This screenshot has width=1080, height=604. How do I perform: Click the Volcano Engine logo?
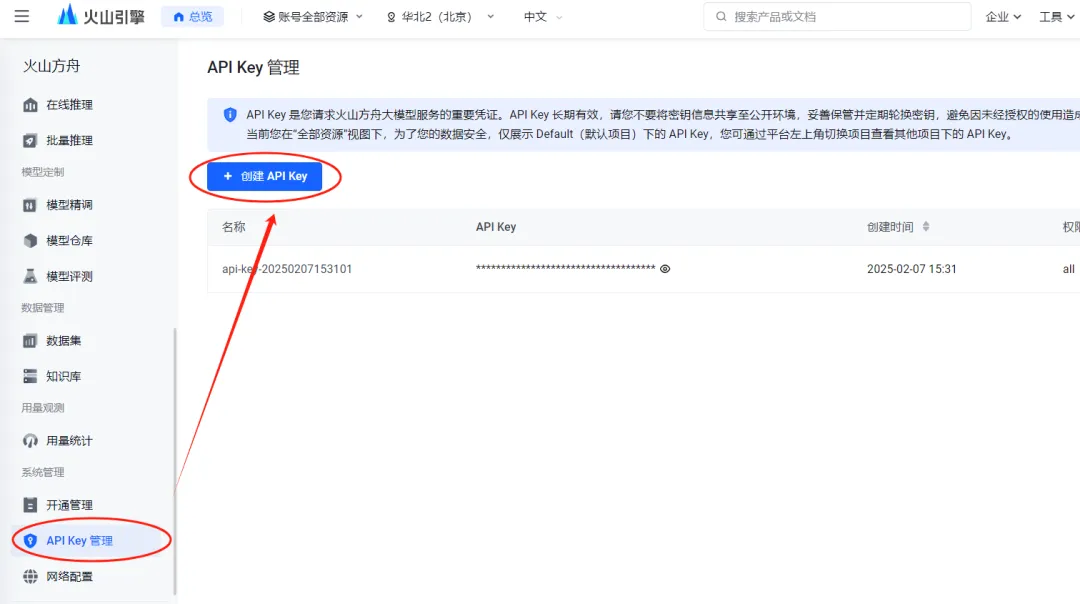101,16
